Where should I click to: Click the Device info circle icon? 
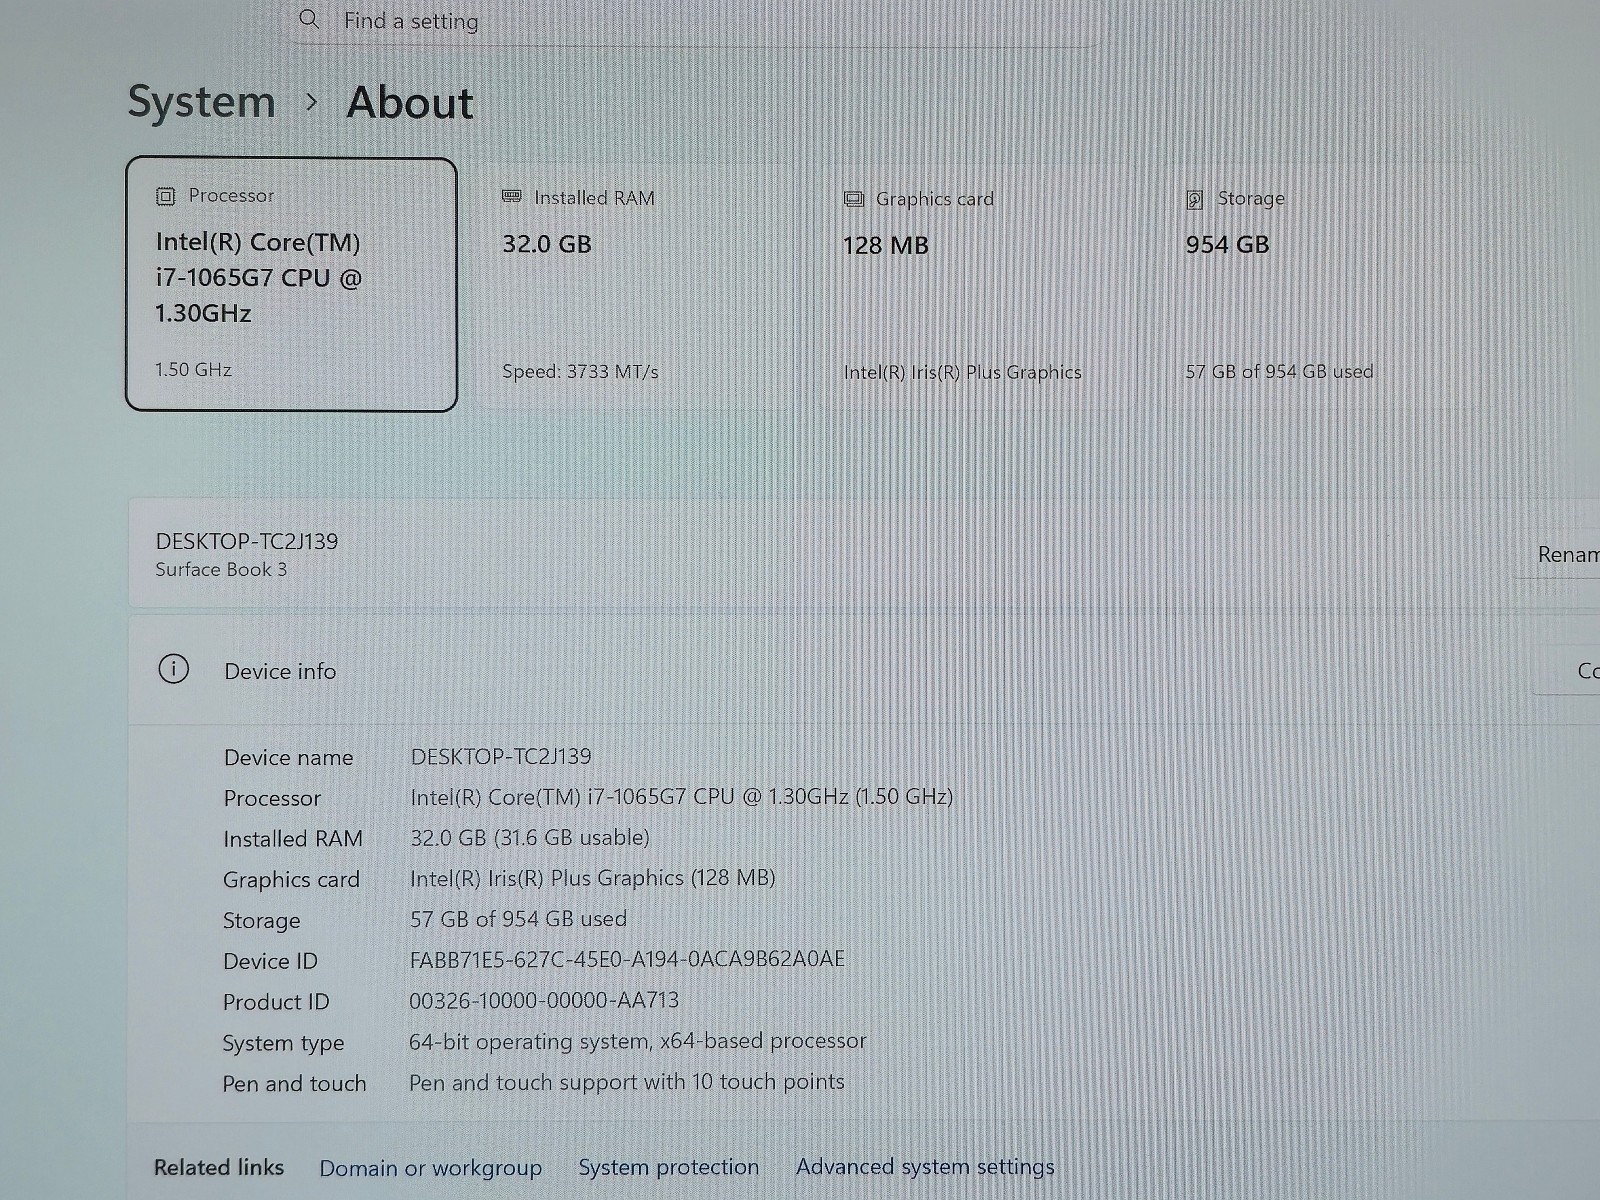point(173,669)
